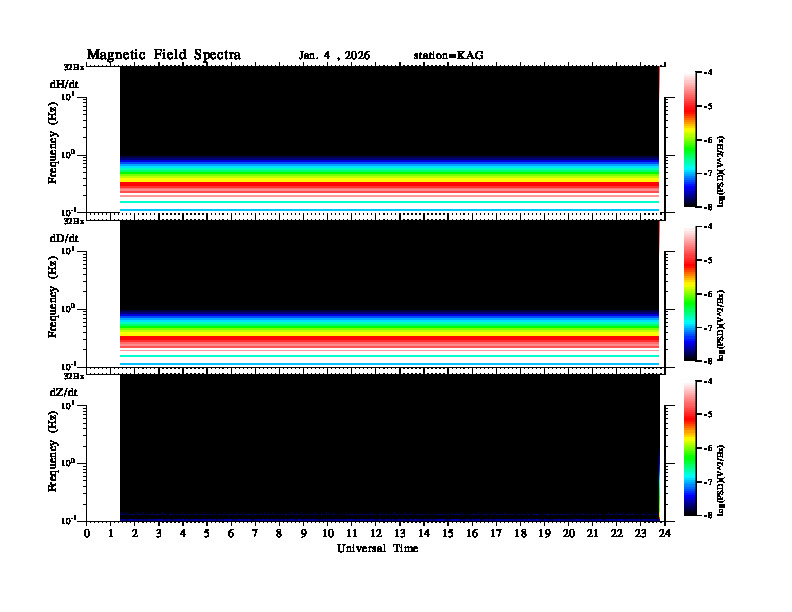Click the "dH/dt" panel label
This screenshot has height=612, width=792.
click(x=64, y=84)
